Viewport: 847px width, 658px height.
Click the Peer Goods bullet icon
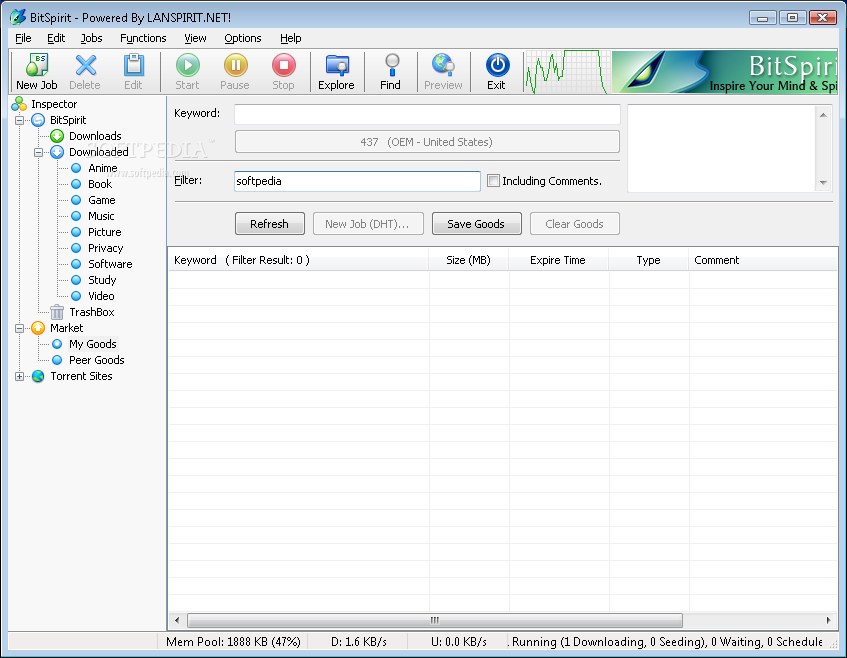coord(57,360)
